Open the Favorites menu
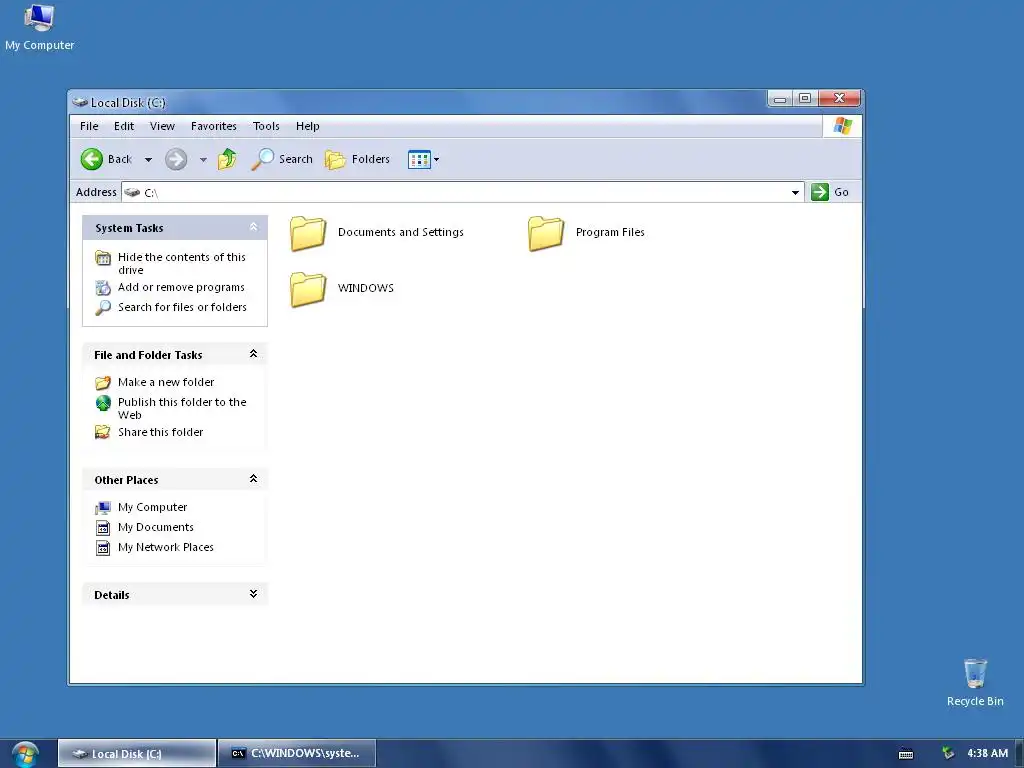Screen dimensions: 1024x768 click(214, 126)
